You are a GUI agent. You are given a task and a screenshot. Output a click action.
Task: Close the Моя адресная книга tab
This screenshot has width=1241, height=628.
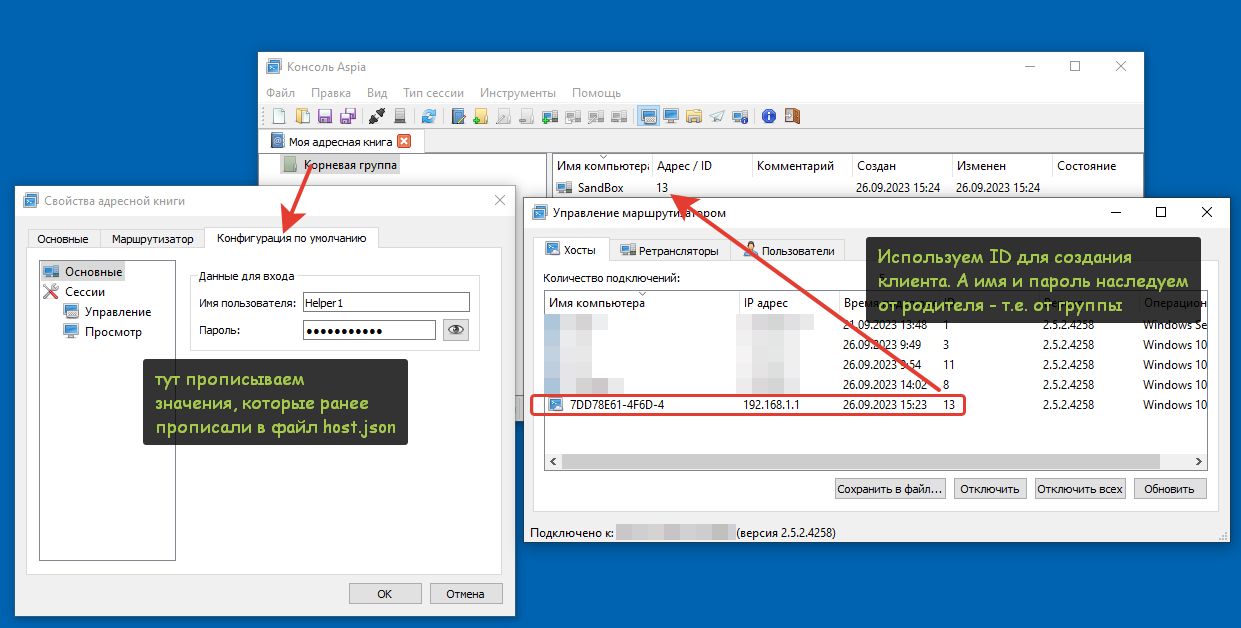click(x=404, y=142)
